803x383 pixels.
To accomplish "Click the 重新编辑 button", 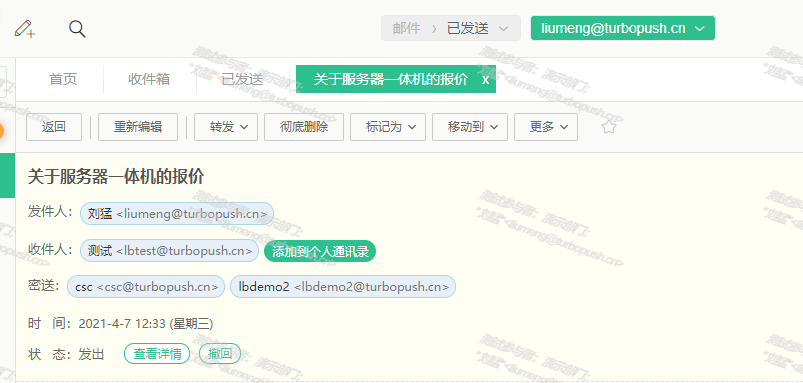I will click(138, 127).
